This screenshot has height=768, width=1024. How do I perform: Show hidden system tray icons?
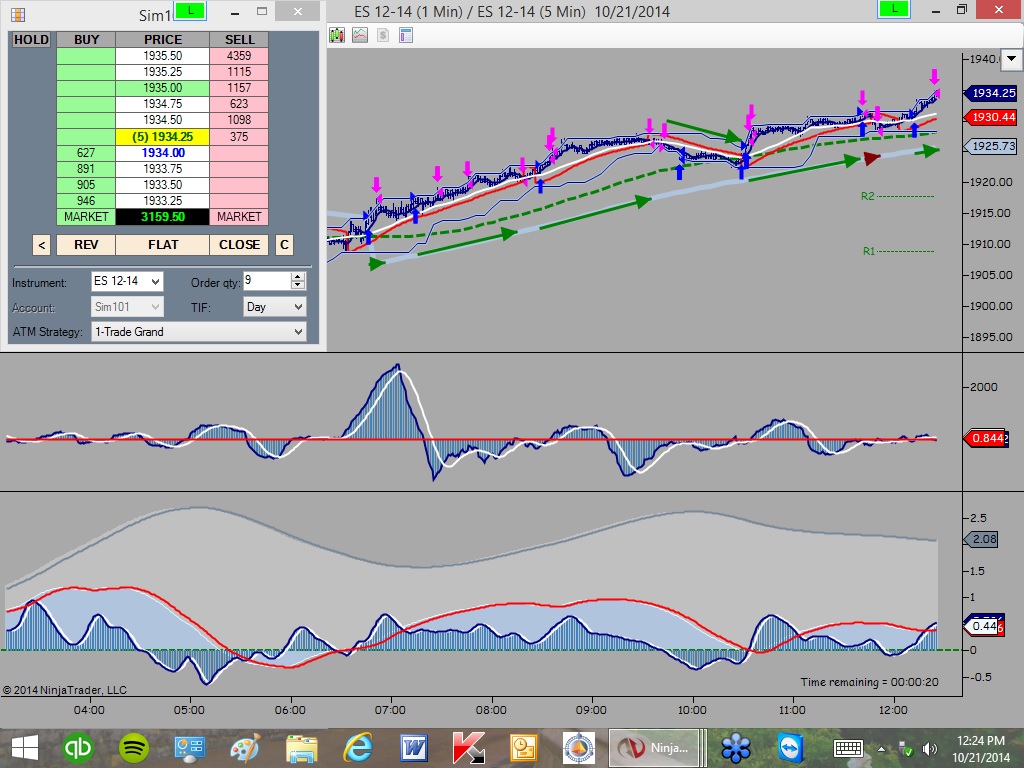(882, 749)
